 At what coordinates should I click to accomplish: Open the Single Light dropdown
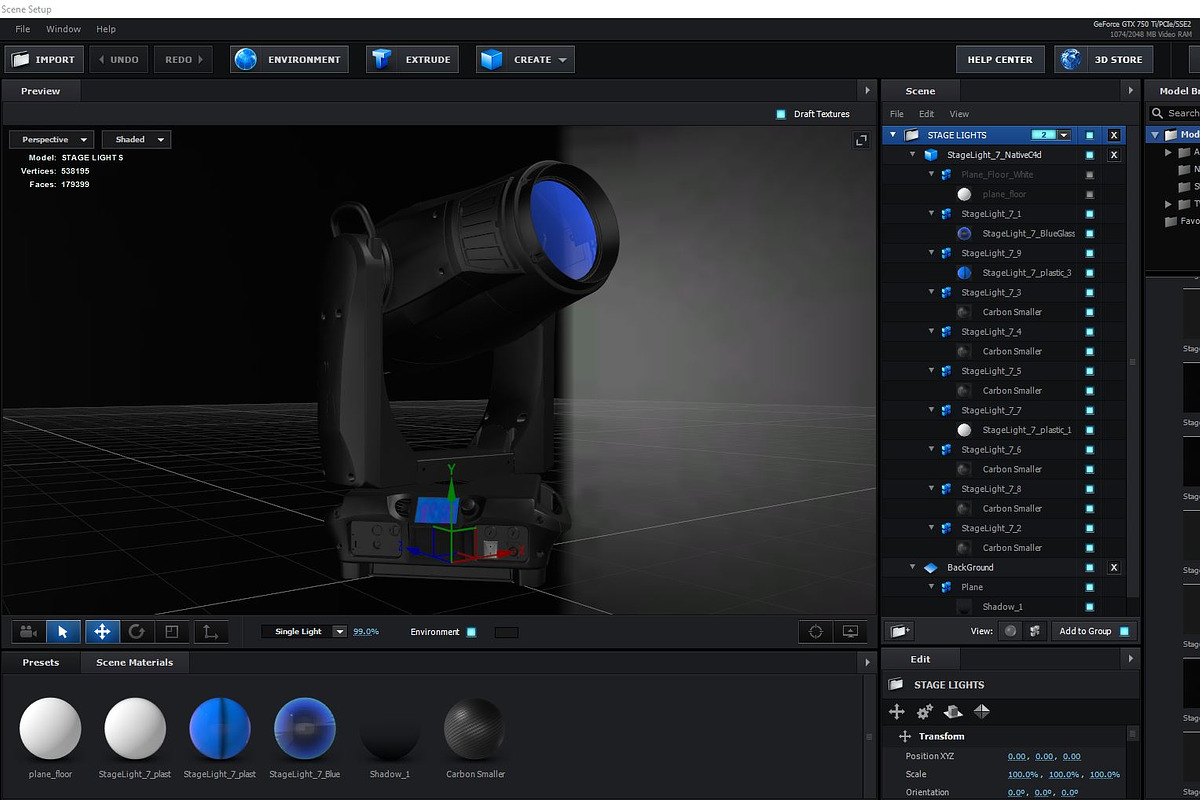(x=304, y=632)
